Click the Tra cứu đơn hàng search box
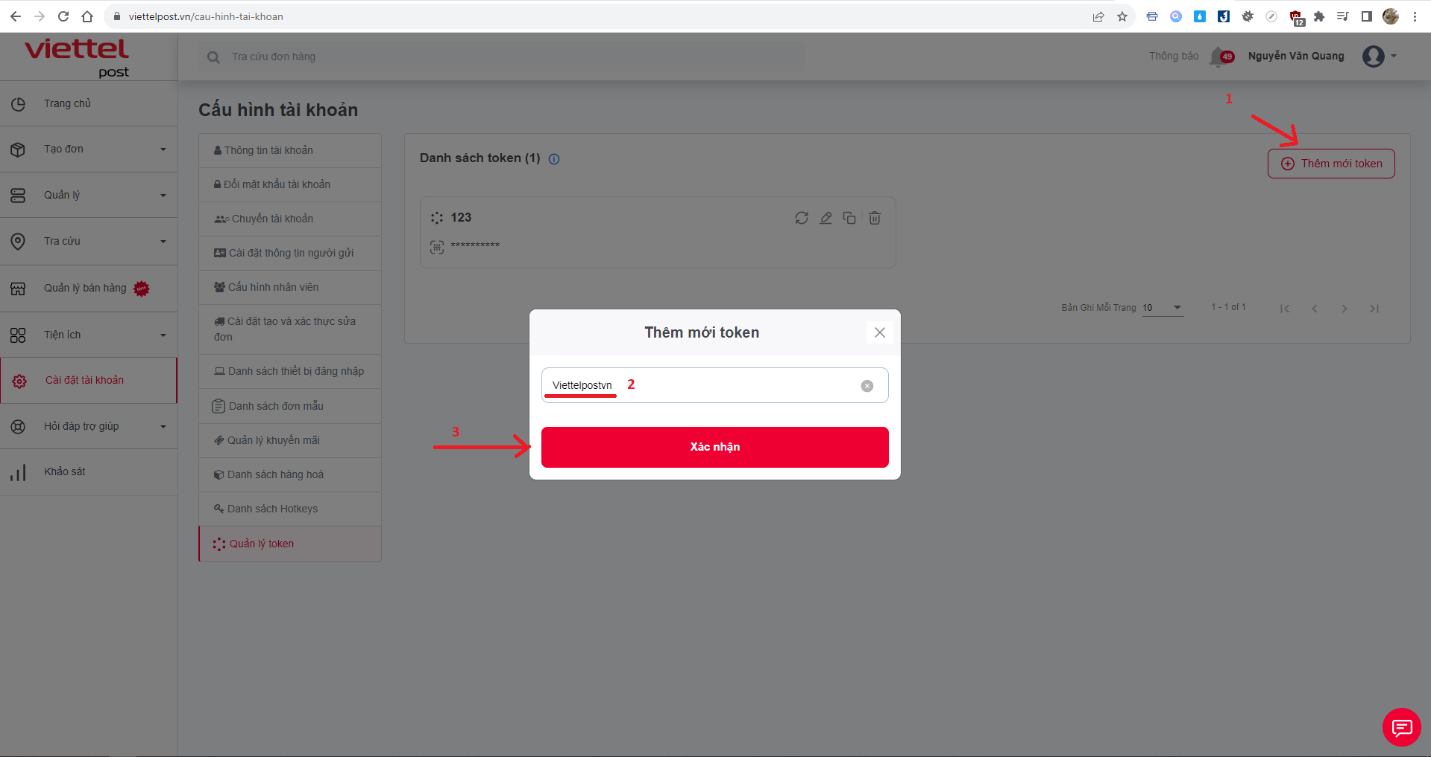The image size is (1431, 757). [x=502, y=57]
